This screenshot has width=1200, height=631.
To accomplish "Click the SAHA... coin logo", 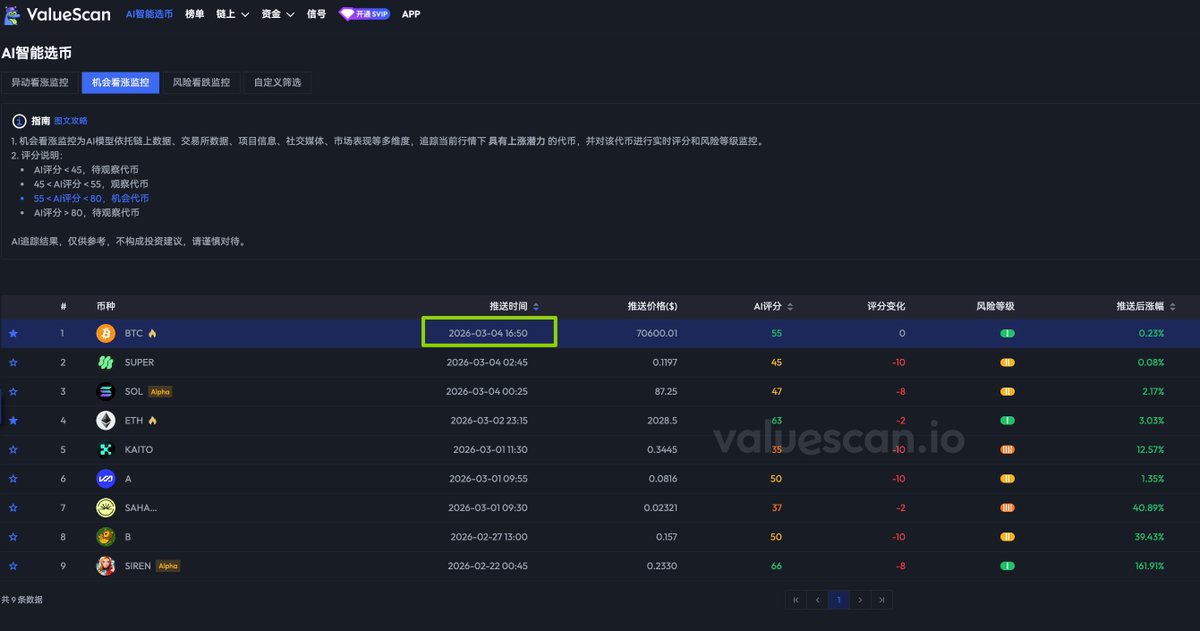I will pos(106,508).
